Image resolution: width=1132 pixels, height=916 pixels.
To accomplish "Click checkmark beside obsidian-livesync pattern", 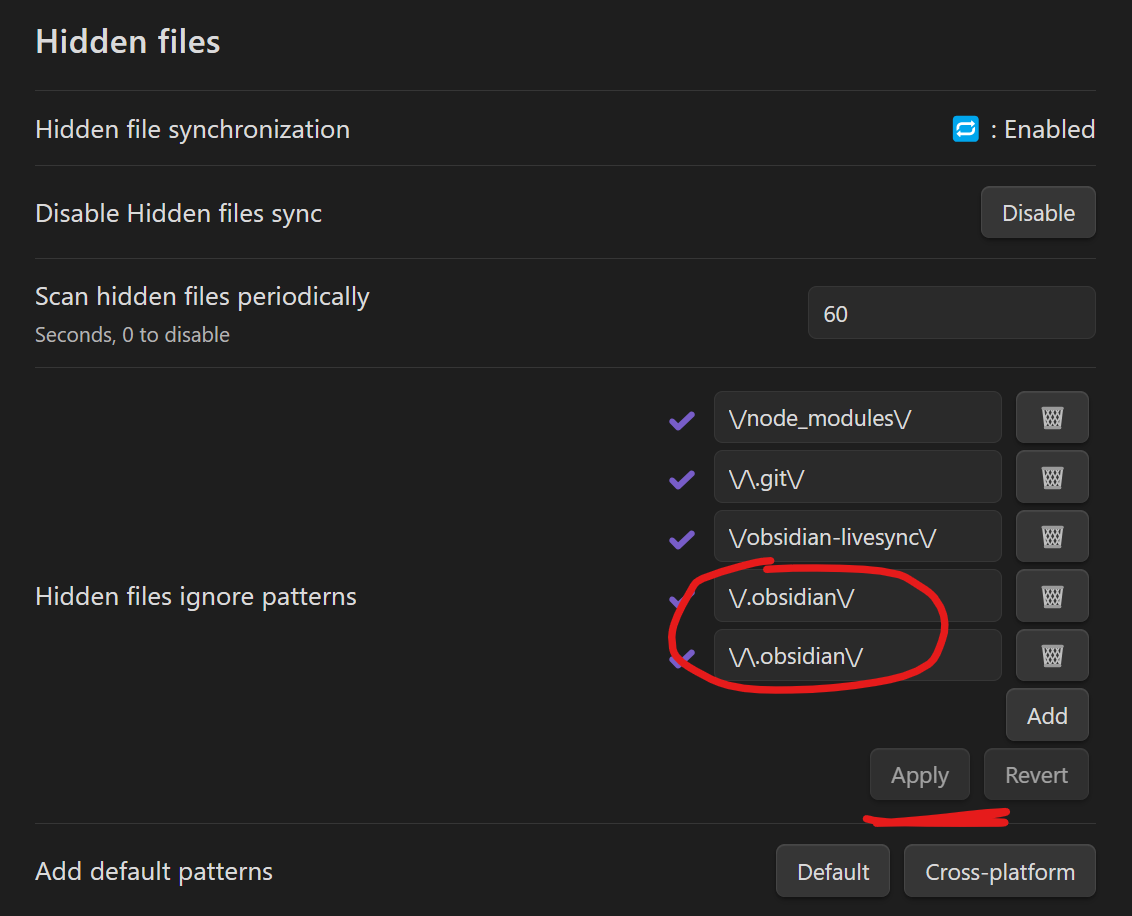I will coord(682,540).
